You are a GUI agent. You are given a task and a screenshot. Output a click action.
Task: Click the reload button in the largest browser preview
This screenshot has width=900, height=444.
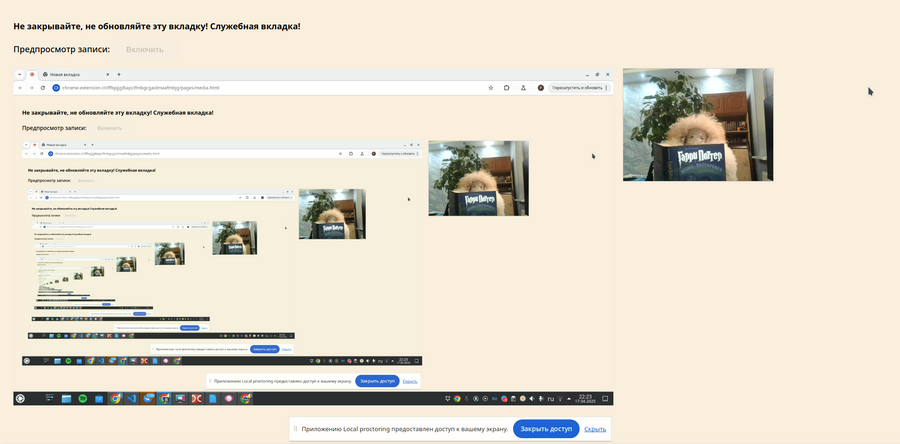(42, 88)
